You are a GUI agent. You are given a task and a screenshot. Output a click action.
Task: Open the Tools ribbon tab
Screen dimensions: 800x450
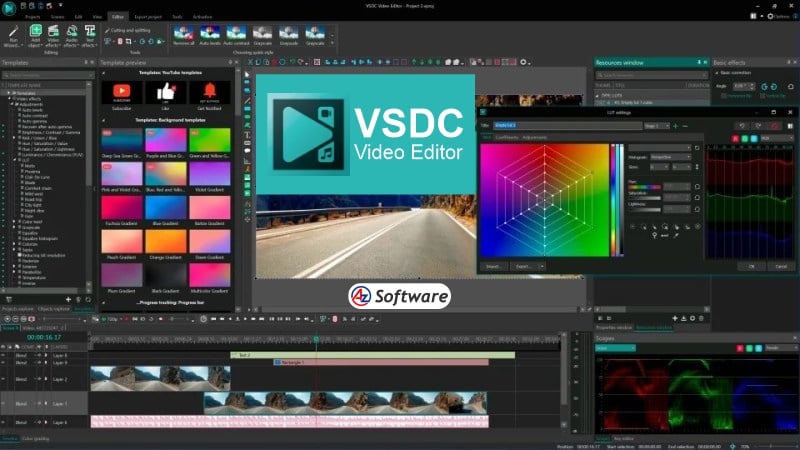[x=177, y=17]
